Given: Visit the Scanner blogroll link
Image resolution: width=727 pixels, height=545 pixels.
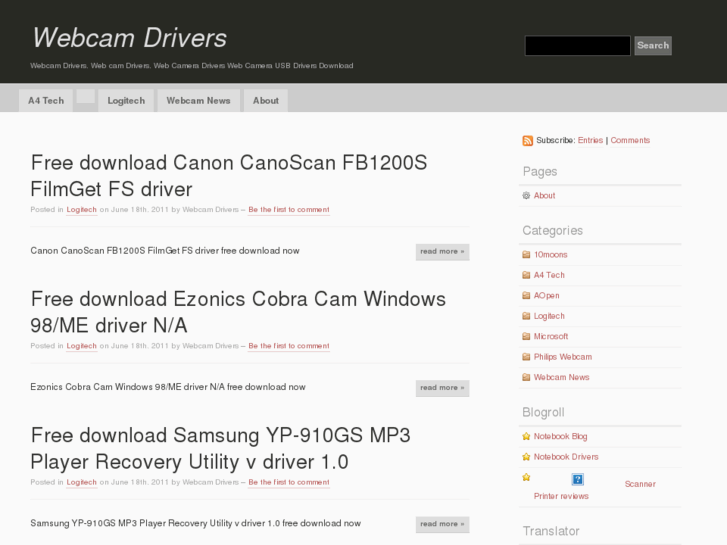Looking at the screenshot, I should (x=640, y=484).
